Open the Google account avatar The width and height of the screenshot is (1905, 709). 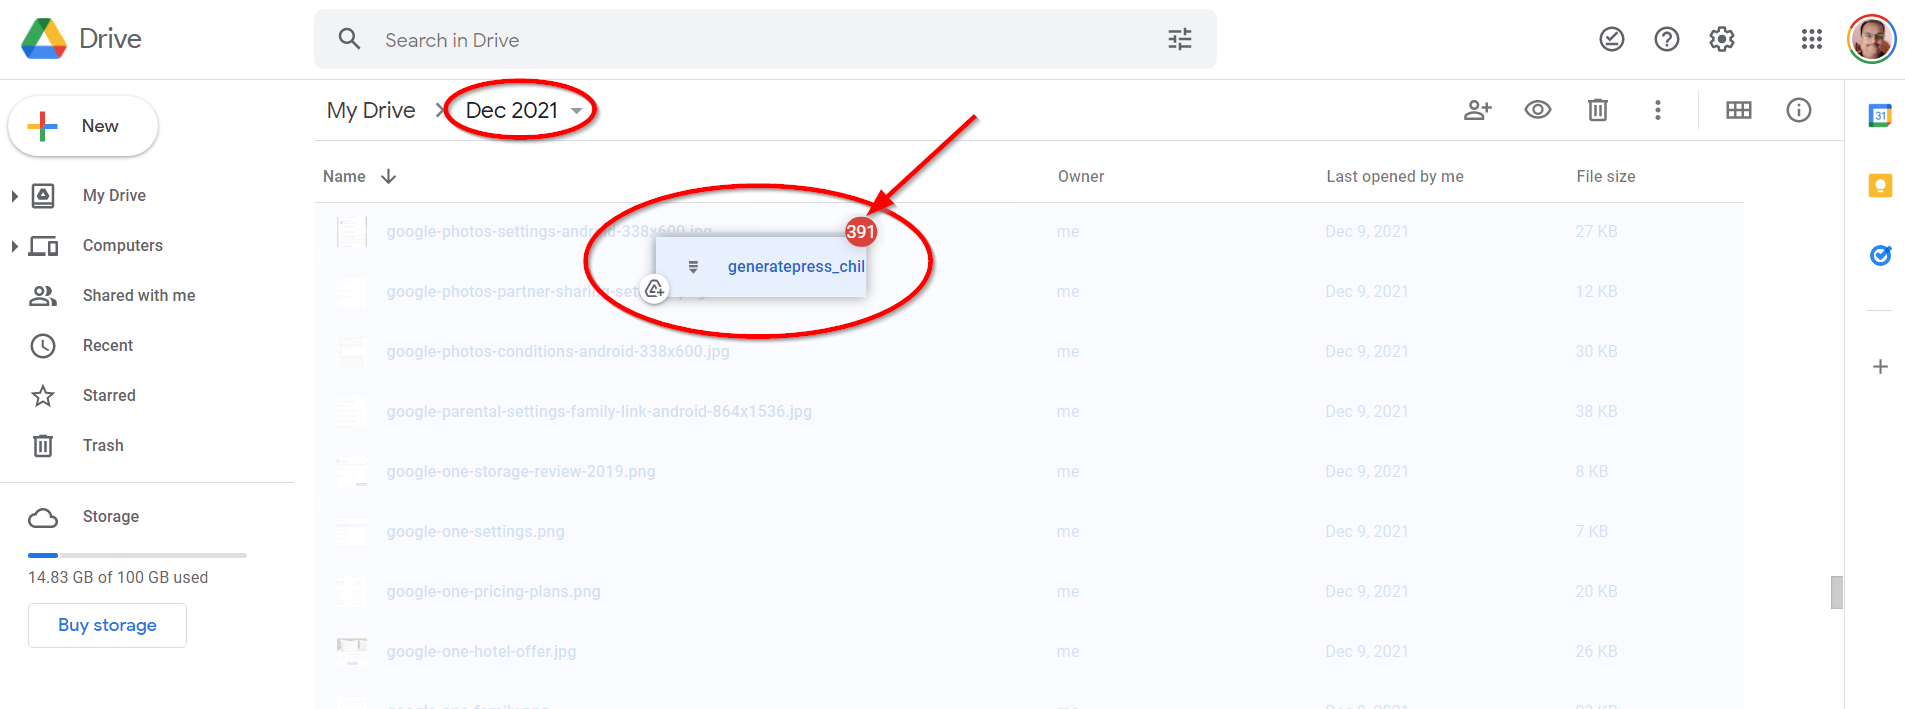[1872, 39]
